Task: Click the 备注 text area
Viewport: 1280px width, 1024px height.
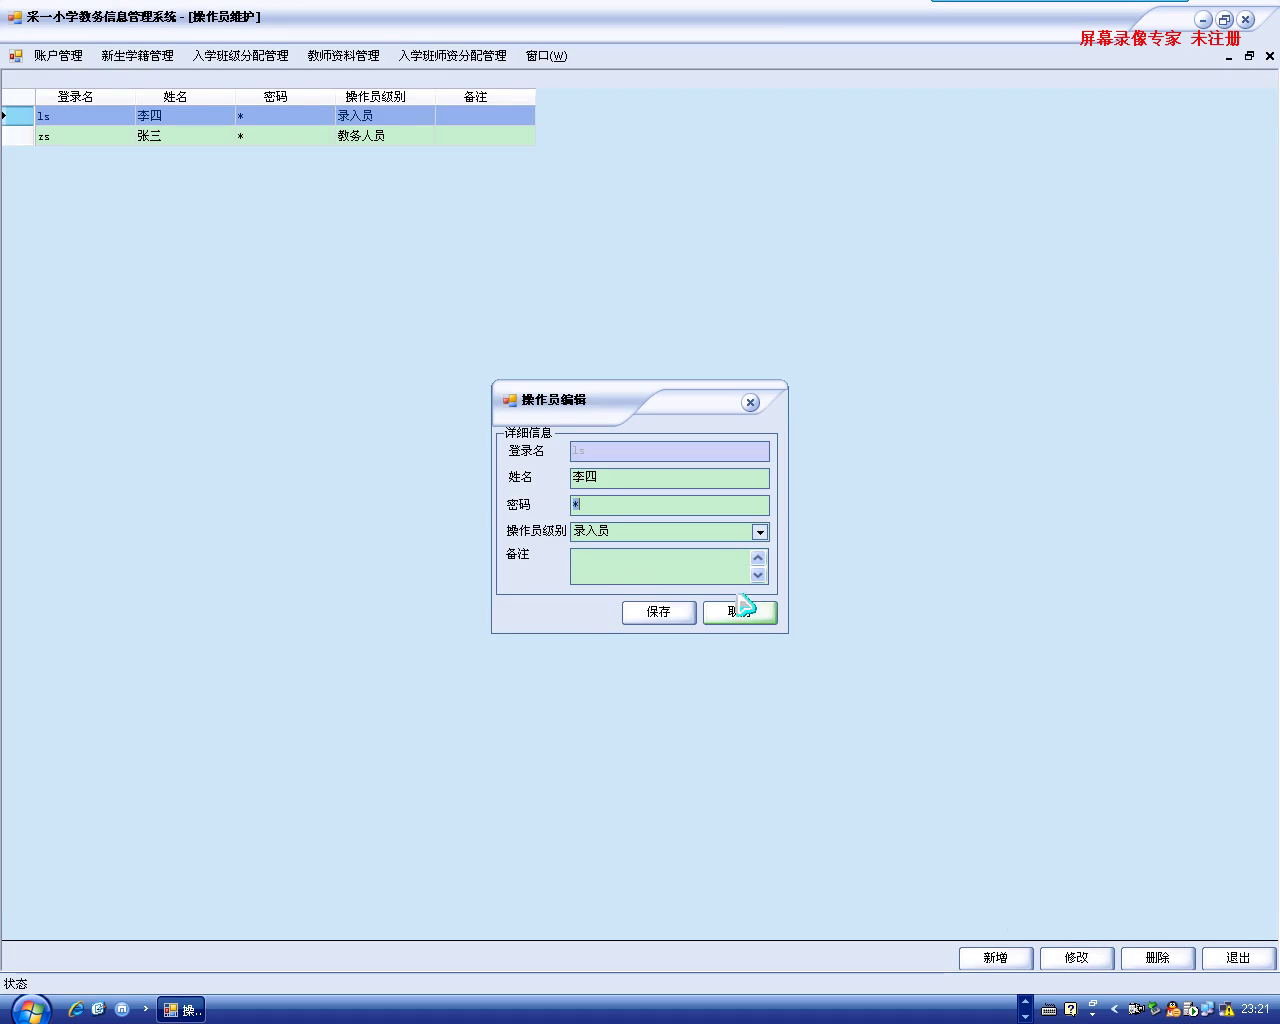Action: [660, 566]
